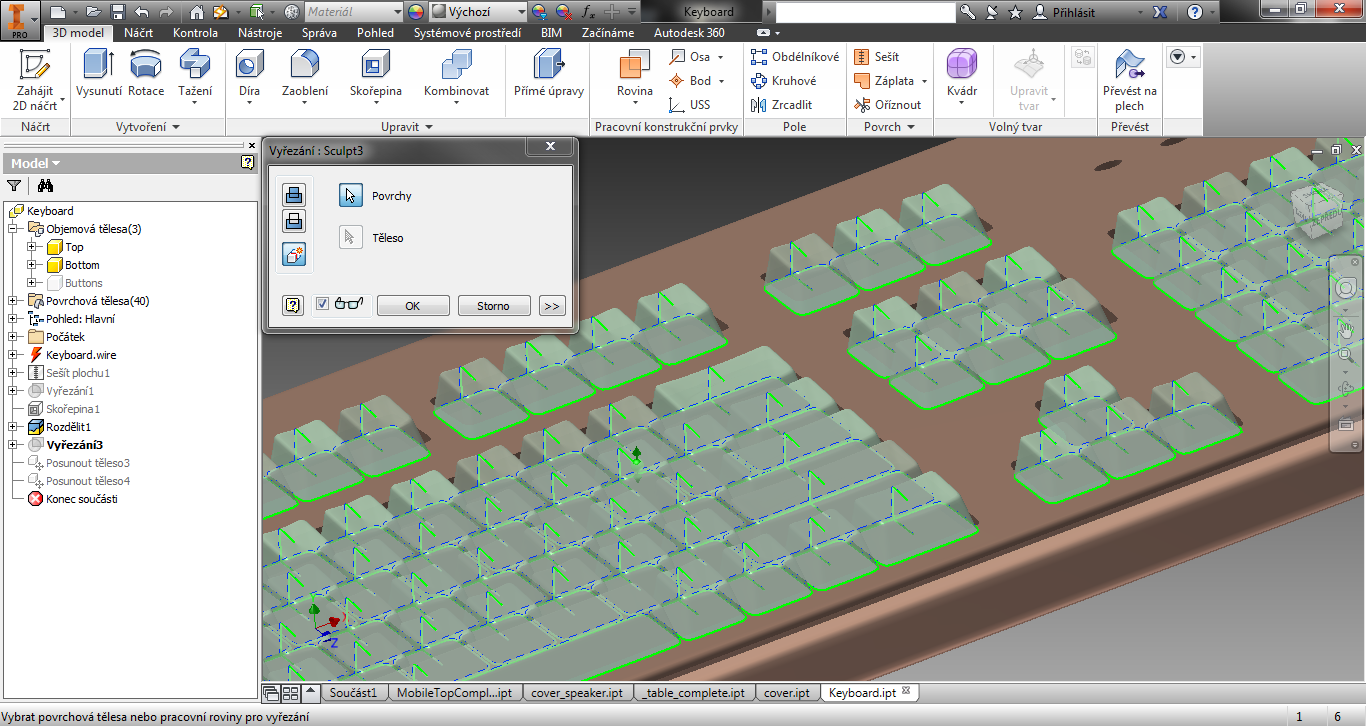Click the search field in title bar

tap(864, 12)
